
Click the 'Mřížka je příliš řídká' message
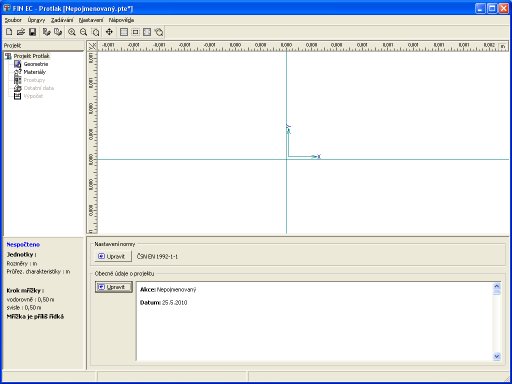click(x=35, y=317)
